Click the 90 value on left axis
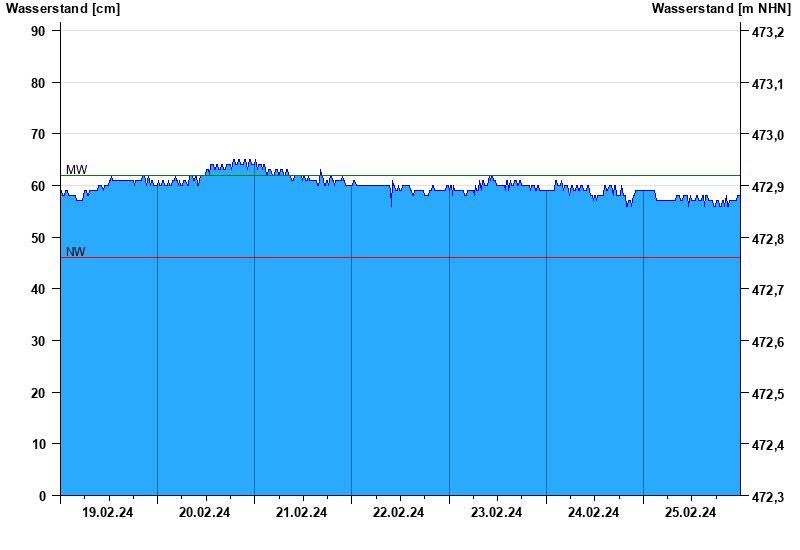800x550 pixels. [x=38, y=31]
